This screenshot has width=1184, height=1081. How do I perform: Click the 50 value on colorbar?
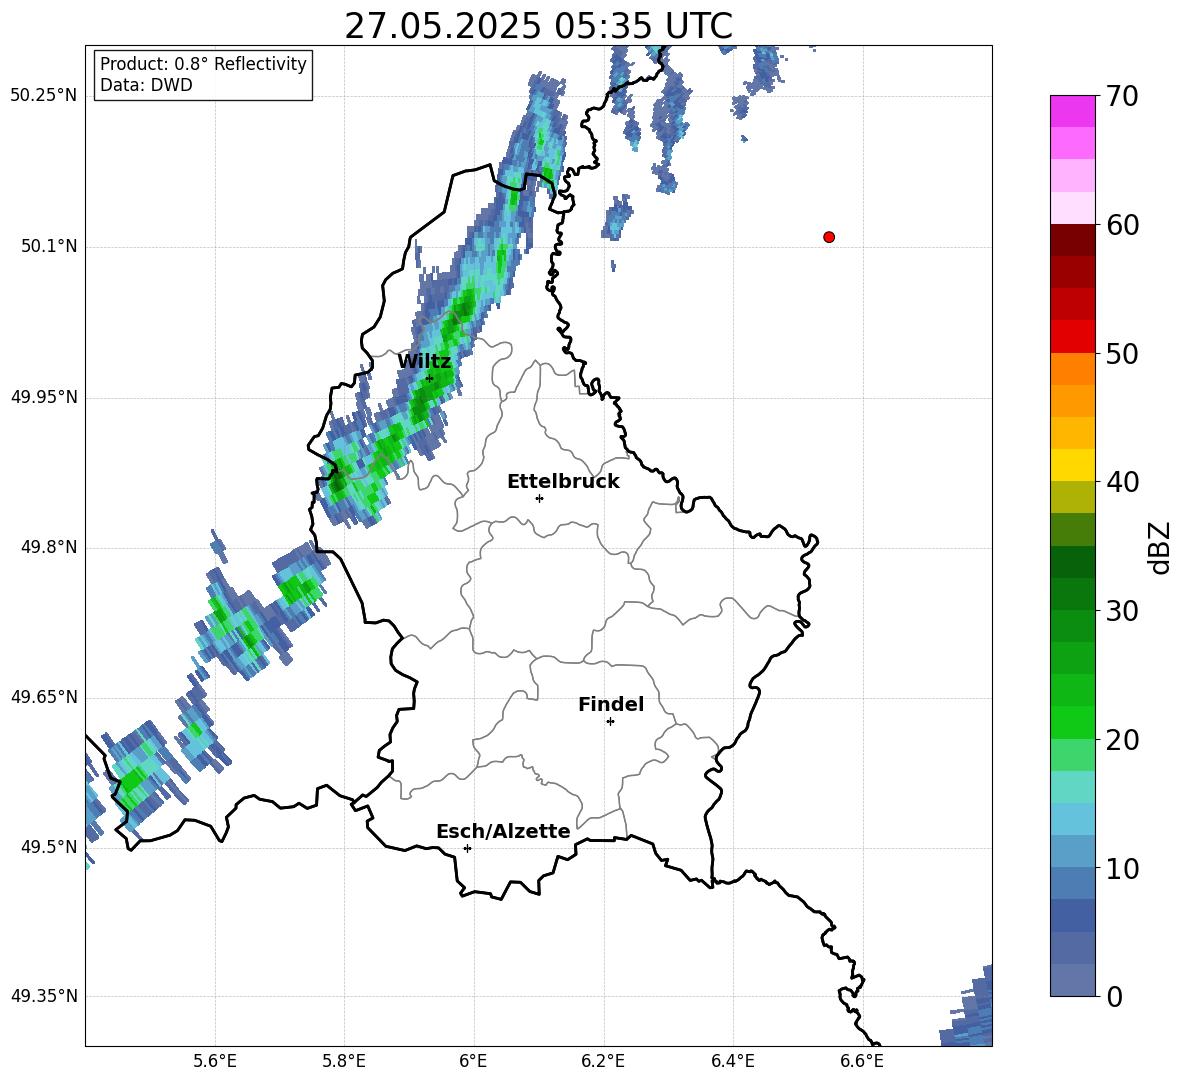[x=1121, y=354]
